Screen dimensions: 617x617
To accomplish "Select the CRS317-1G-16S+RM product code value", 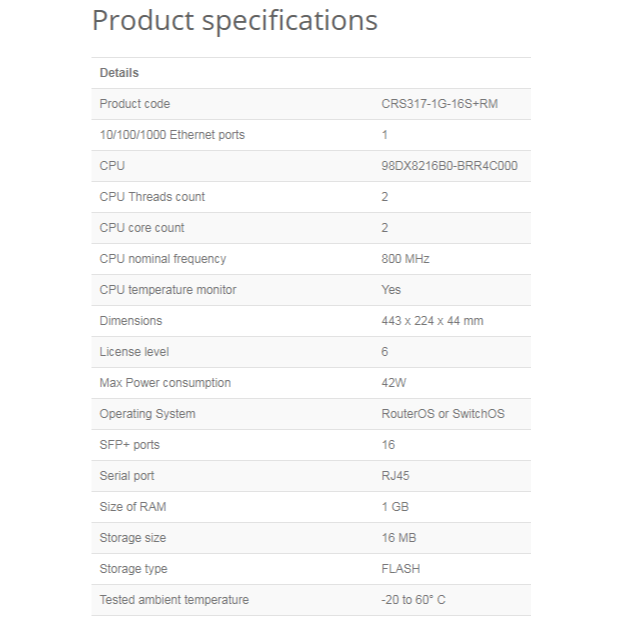I will click(439, 104).
